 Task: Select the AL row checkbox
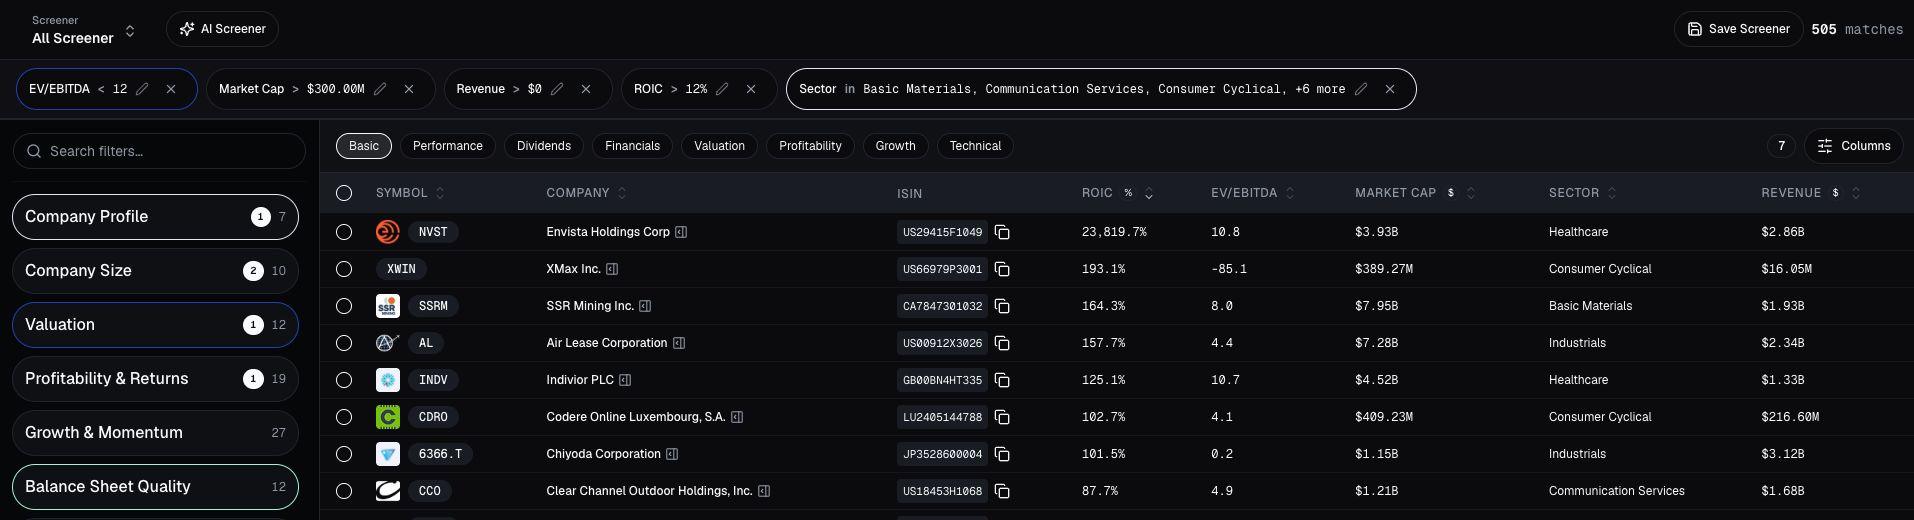pyautogui.click(x=344, y=343)
